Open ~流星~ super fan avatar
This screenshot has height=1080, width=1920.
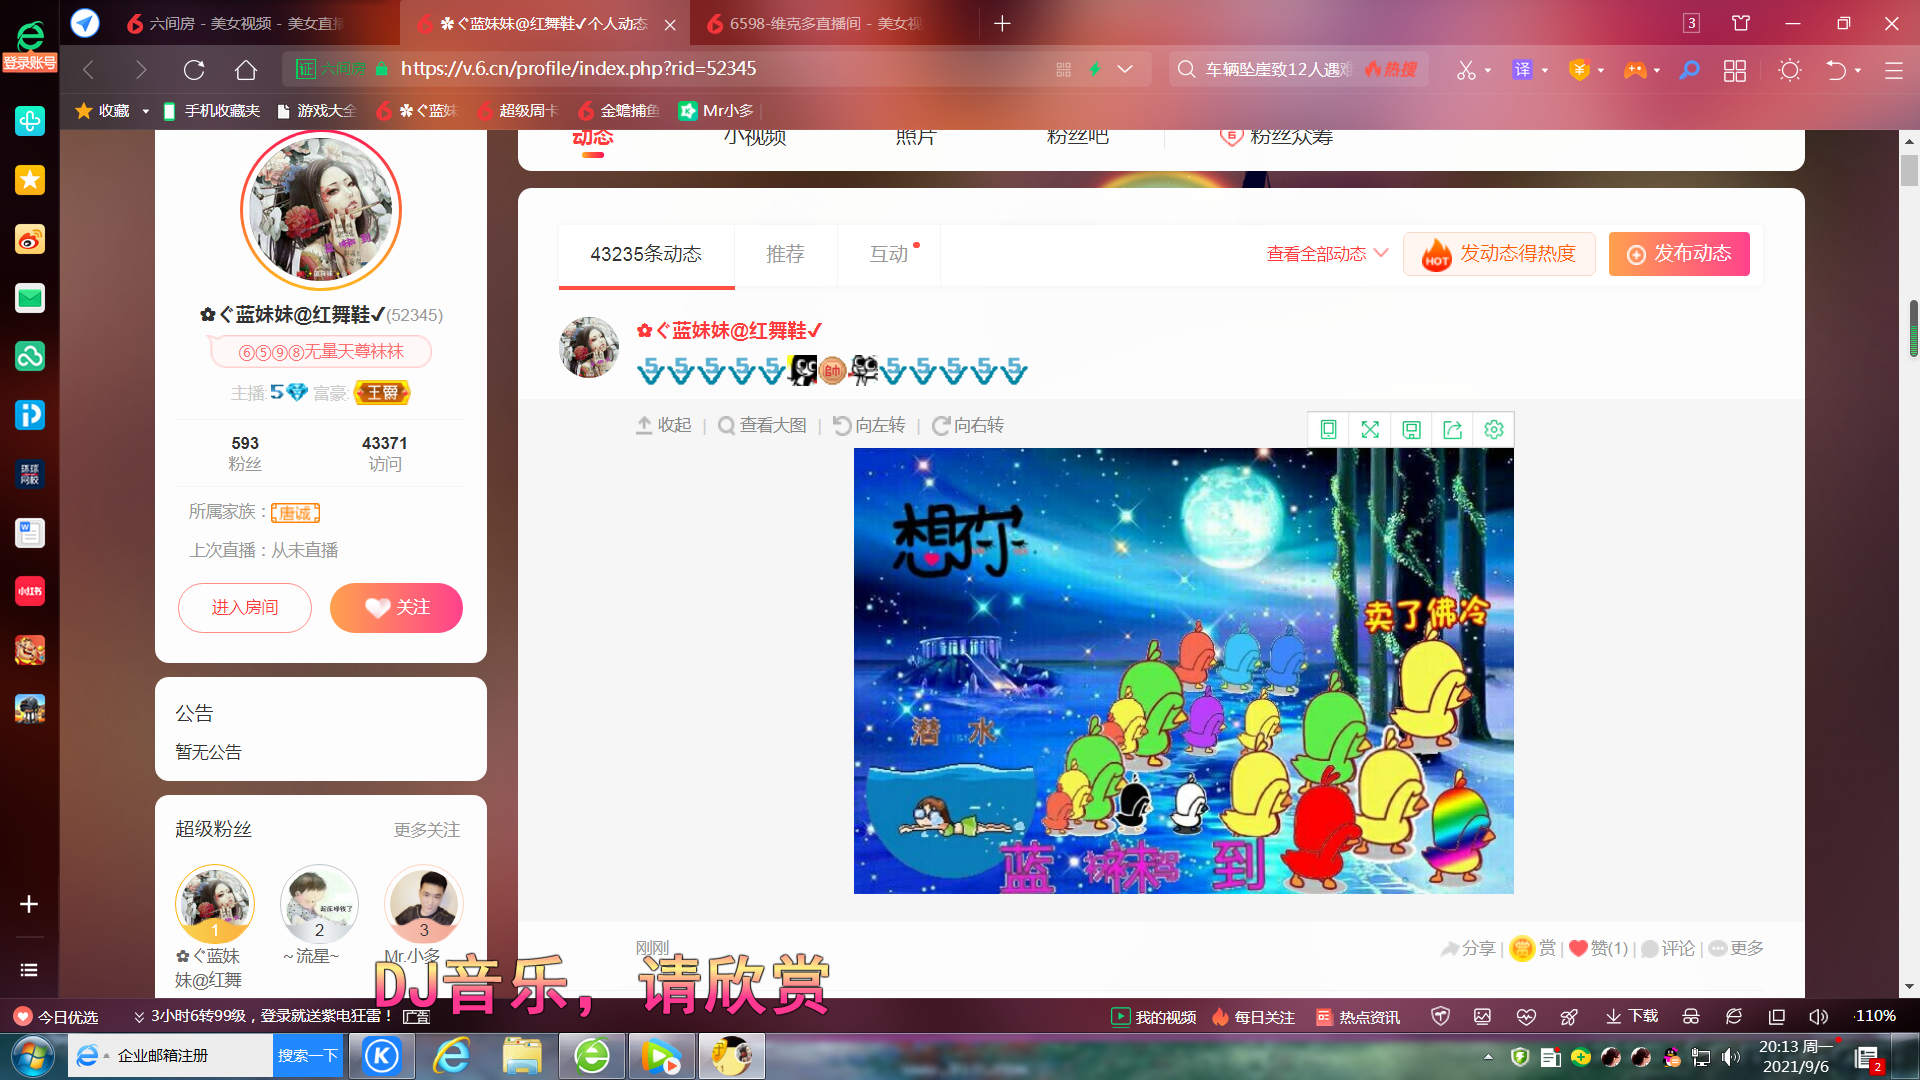(x=319, y=903)
